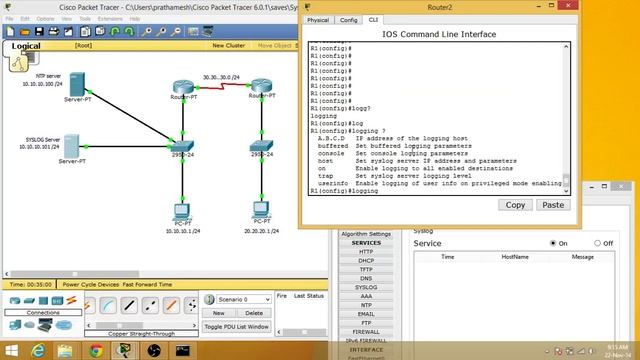Screen dimensions: 640x360
Task: Click the Redo green arrow icon
Action: tap(129, 31)
